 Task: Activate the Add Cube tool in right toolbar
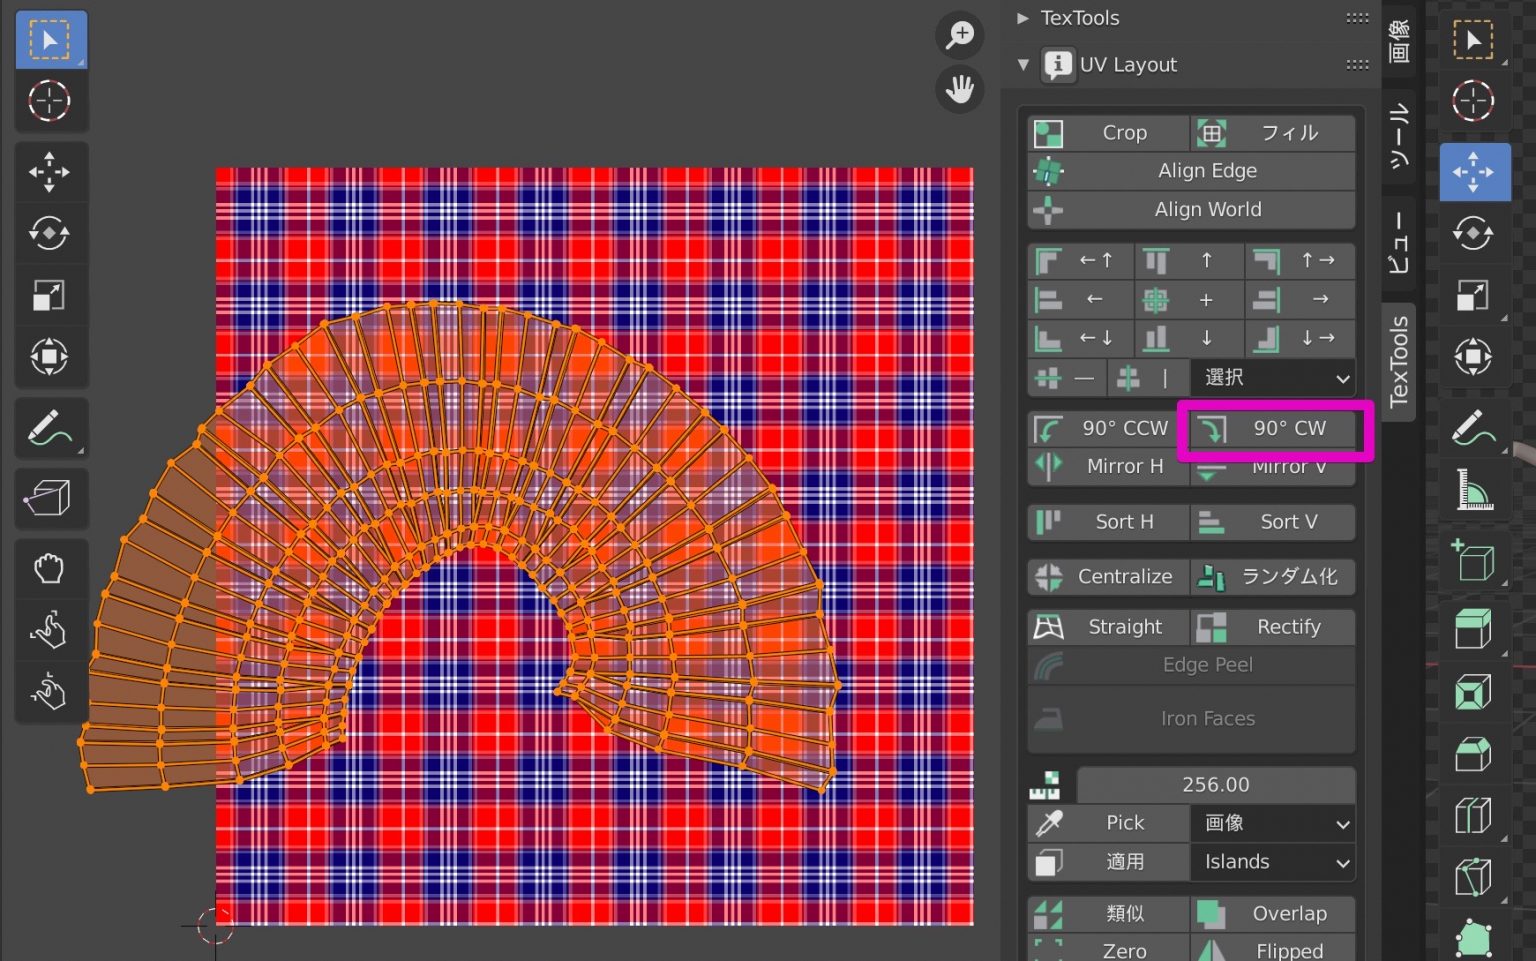(1475, 561)
